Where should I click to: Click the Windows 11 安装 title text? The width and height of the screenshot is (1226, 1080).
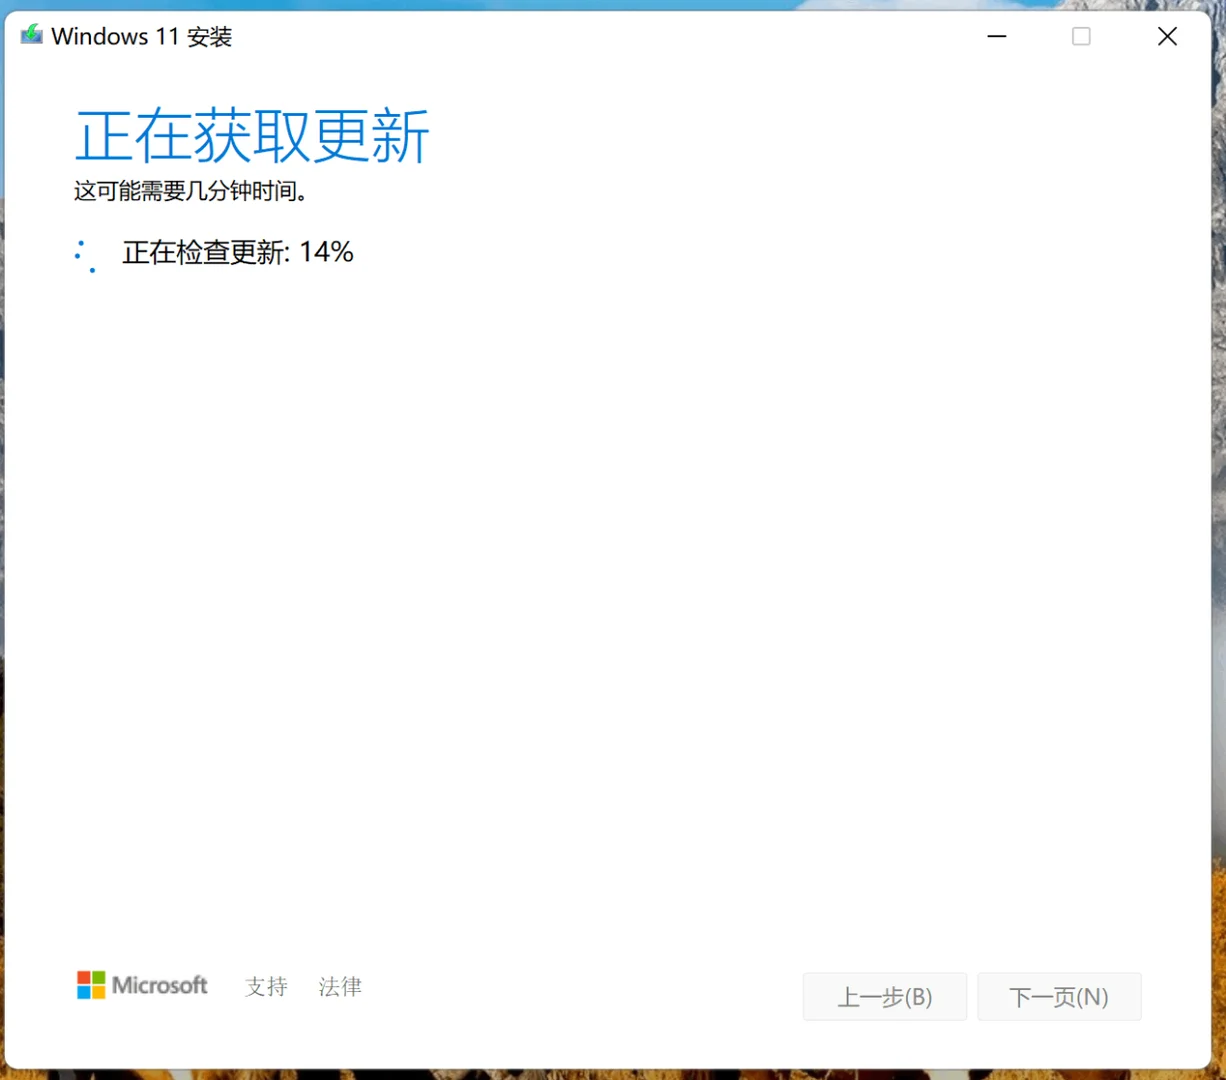(x=143, y=36)
